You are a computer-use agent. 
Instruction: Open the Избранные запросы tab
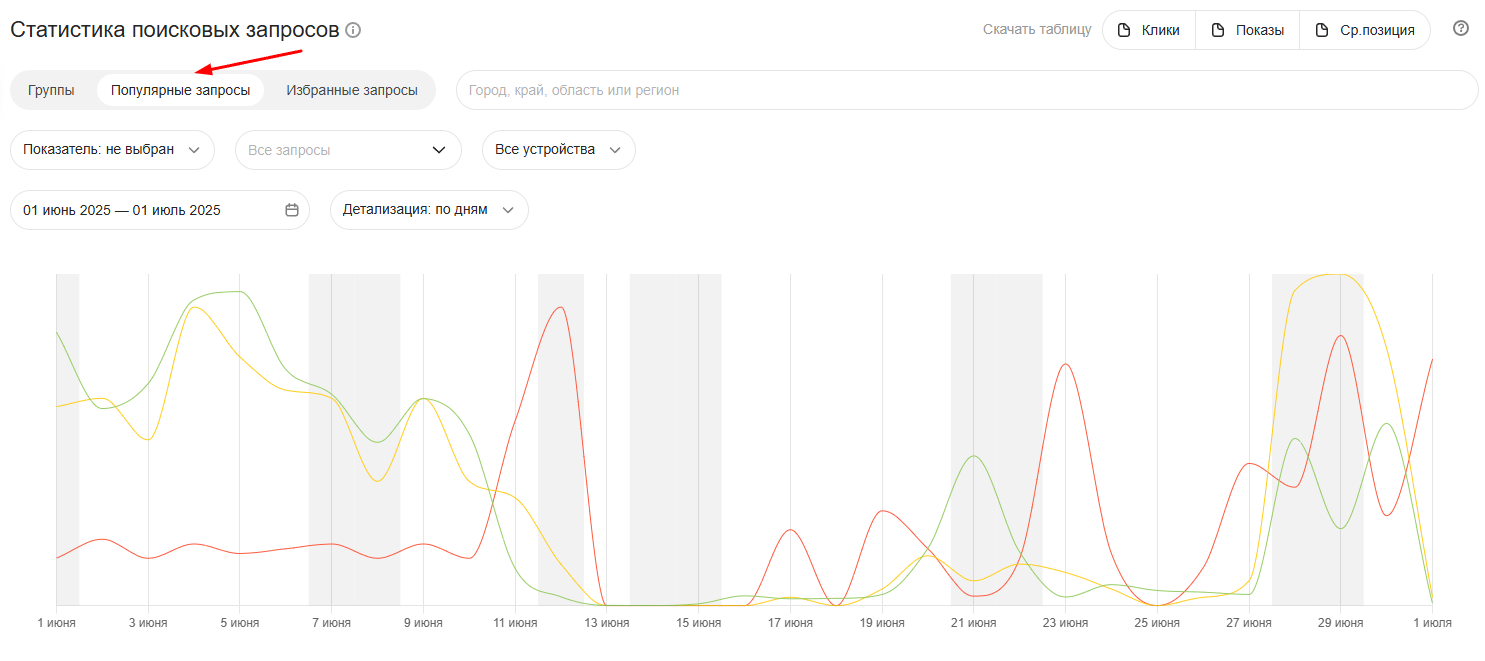click(x=352, y=90)
